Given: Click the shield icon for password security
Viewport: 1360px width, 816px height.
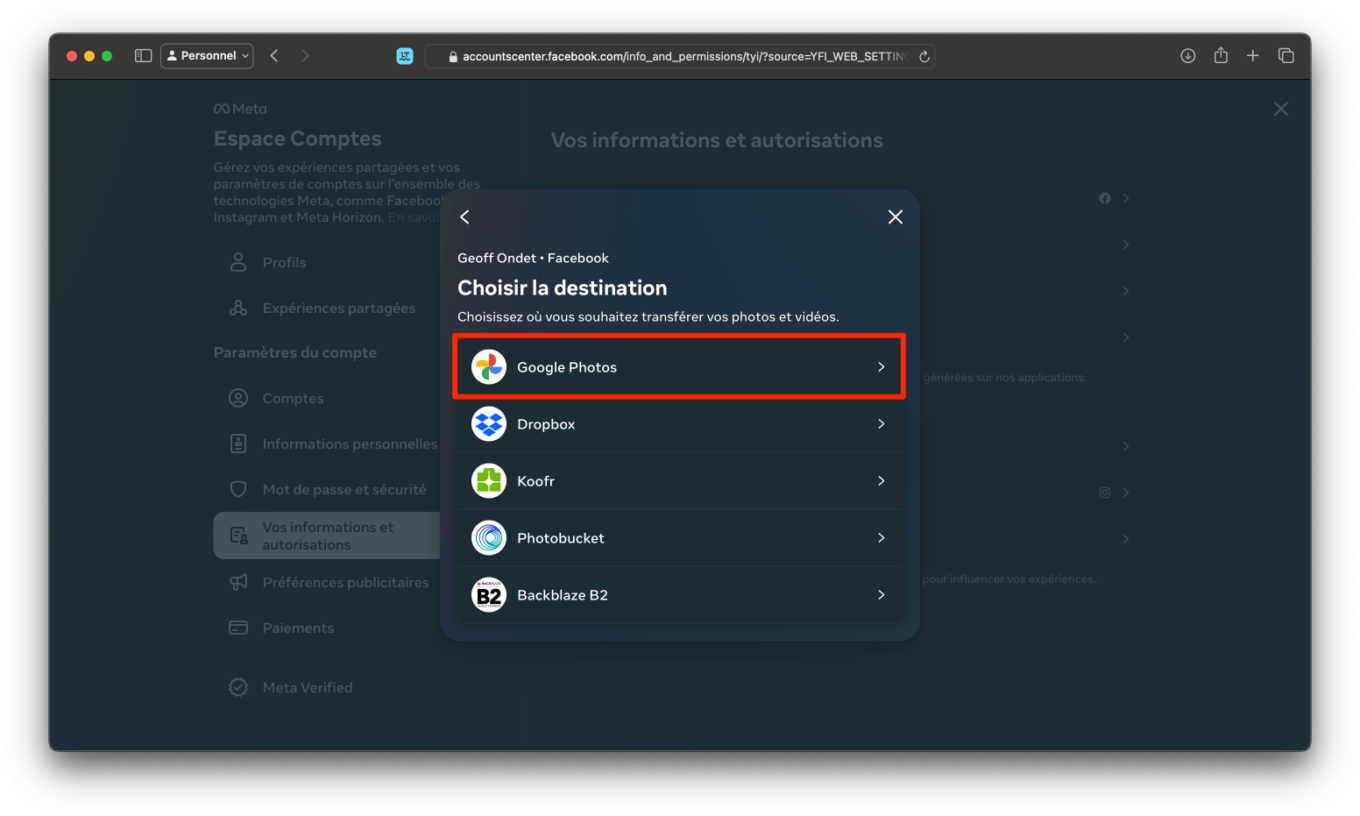Looking at the screenshot, I should [x=238, y=490].
